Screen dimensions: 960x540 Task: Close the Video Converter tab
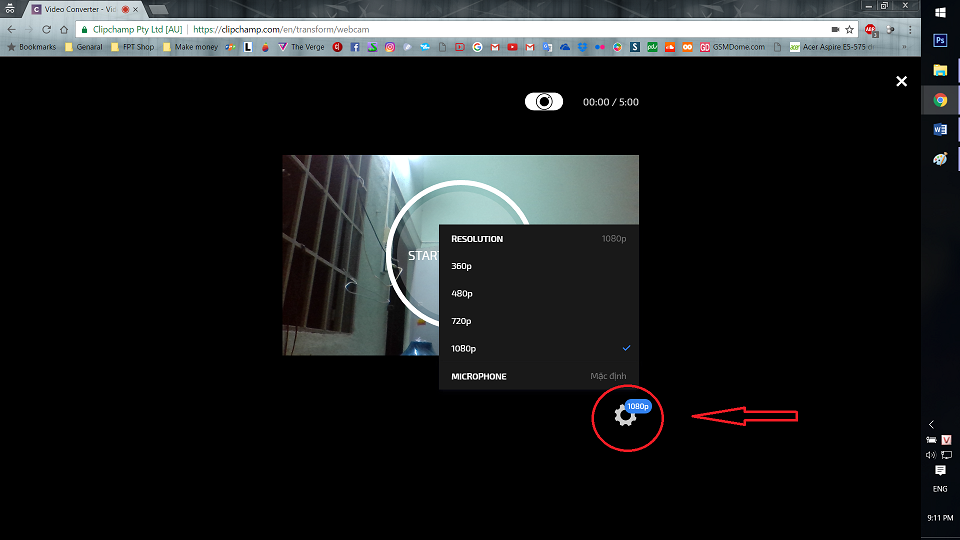(136, 9)
